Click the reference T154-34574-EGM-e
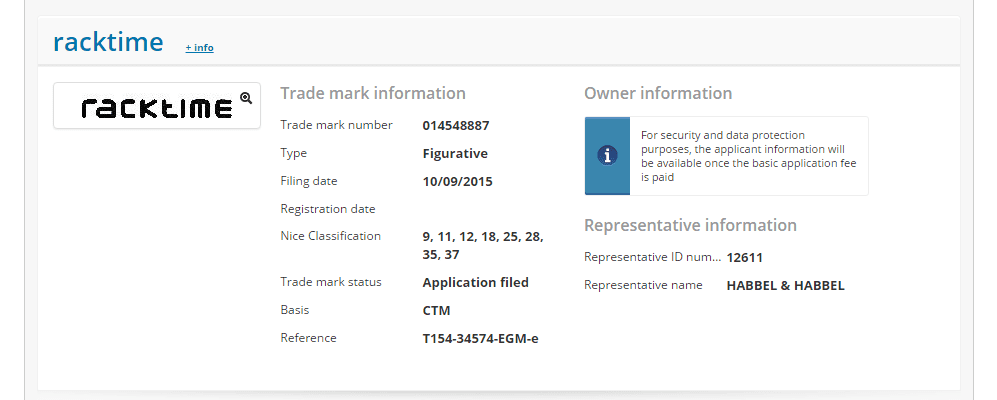This screenshot has width=997, height=400. (x=480, y=338)
